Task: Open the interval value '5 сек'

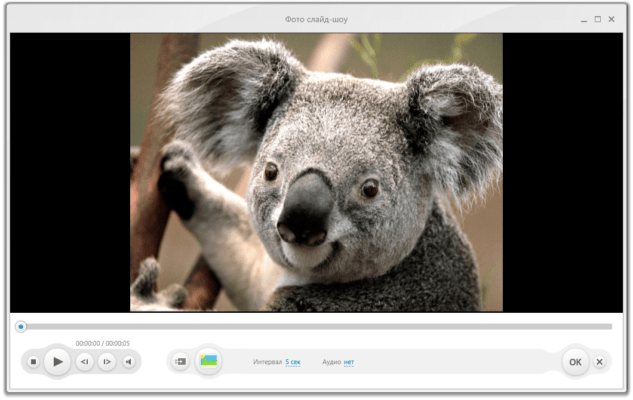Action: tap(294, 362)
